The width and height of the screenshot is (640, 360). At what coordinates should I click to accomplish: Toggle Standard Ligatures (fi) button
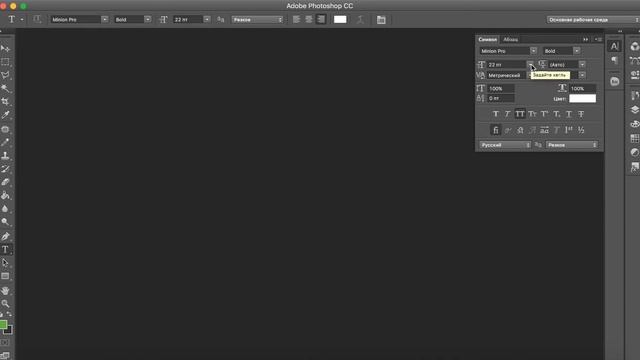[x=496, y=130]
